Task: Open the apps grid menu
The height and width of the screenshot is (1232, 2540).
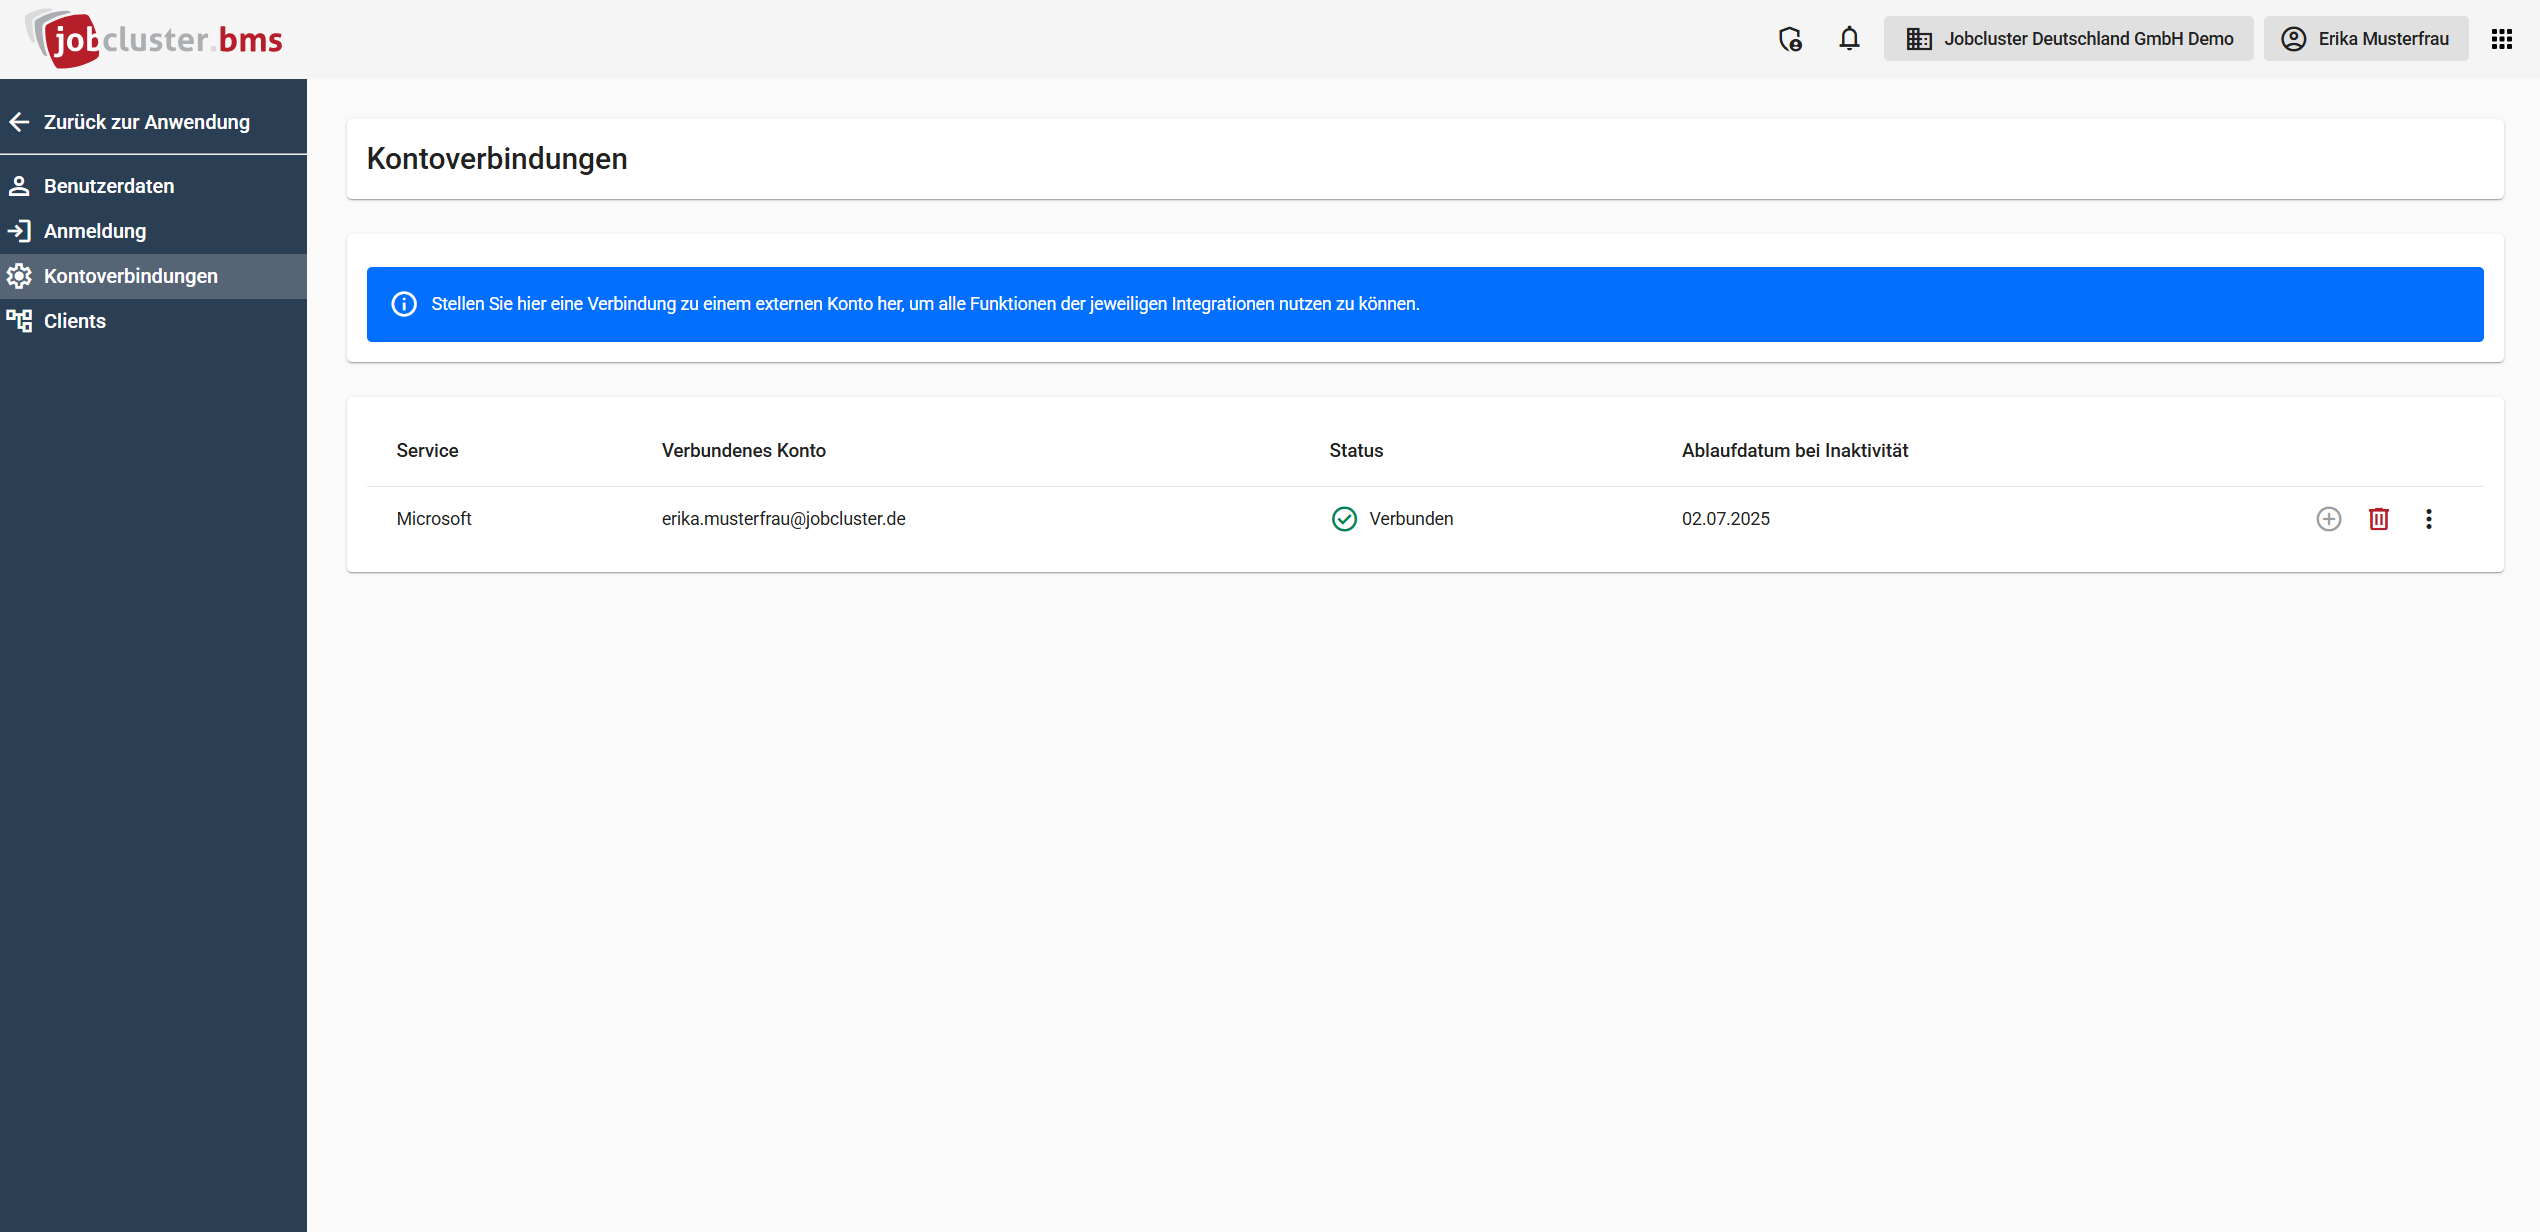Action: (2501, 39)
